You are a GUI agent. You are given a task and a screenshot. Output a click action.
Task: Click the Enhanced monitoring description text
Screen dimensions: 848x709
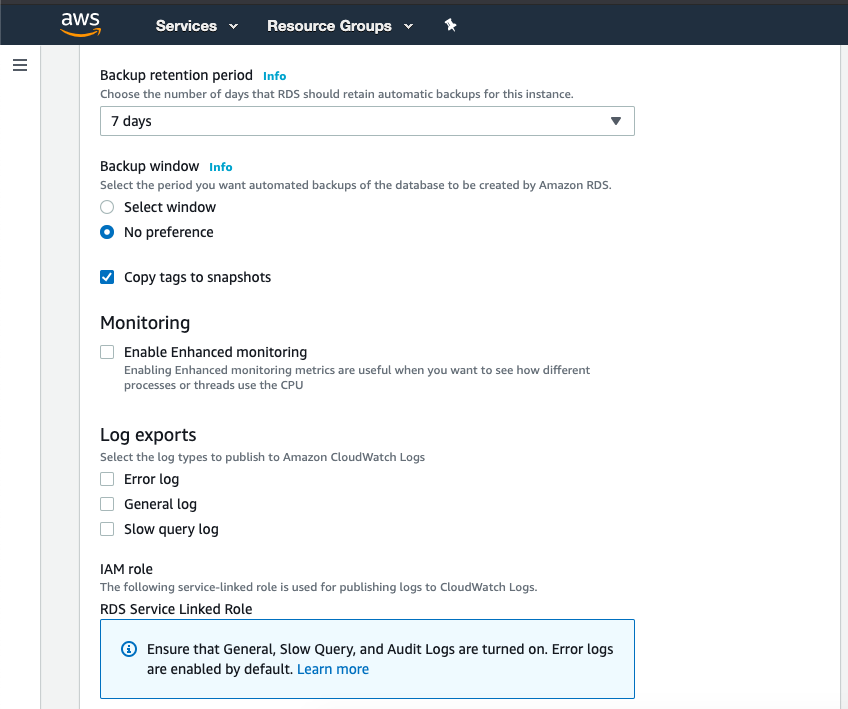click(357, 377)
